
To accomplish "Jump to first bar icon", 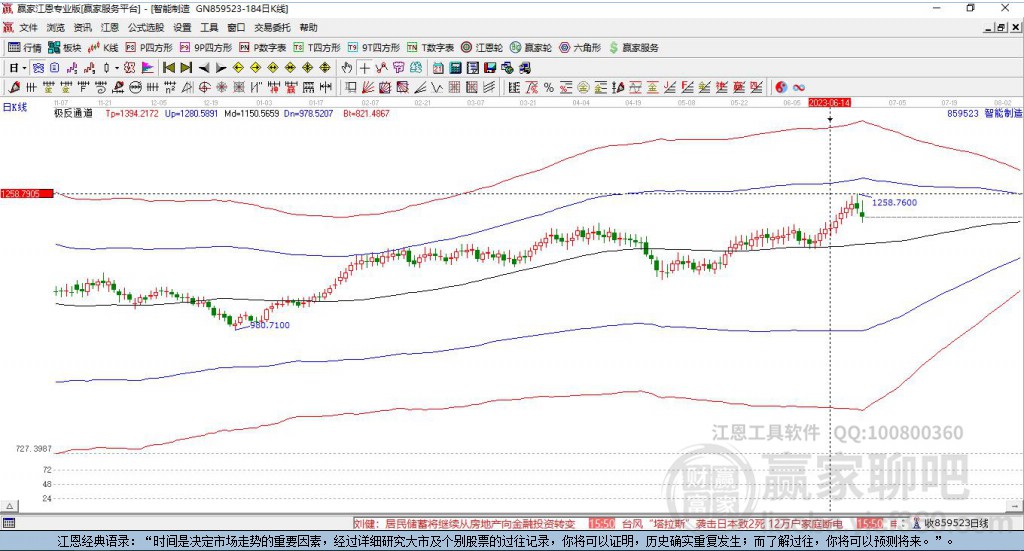I will coord(168,68).
